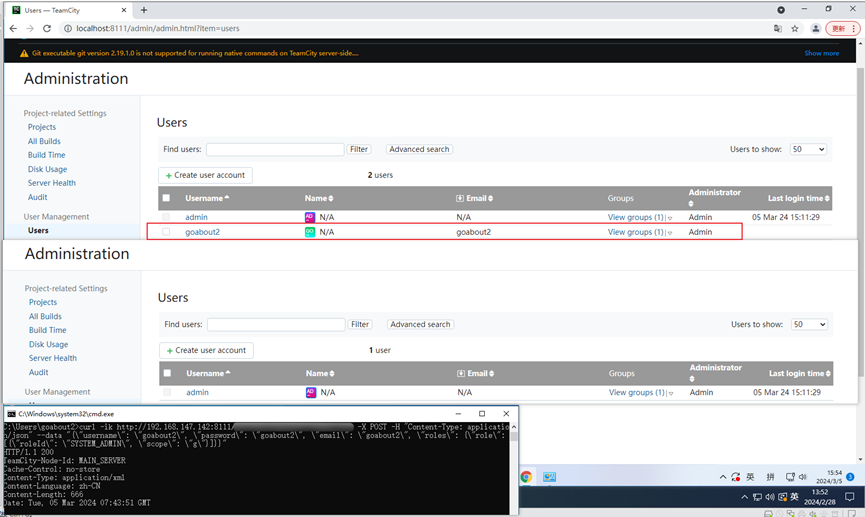Reload the TeamCity page

pyautogui.click(x=47, y=28)
